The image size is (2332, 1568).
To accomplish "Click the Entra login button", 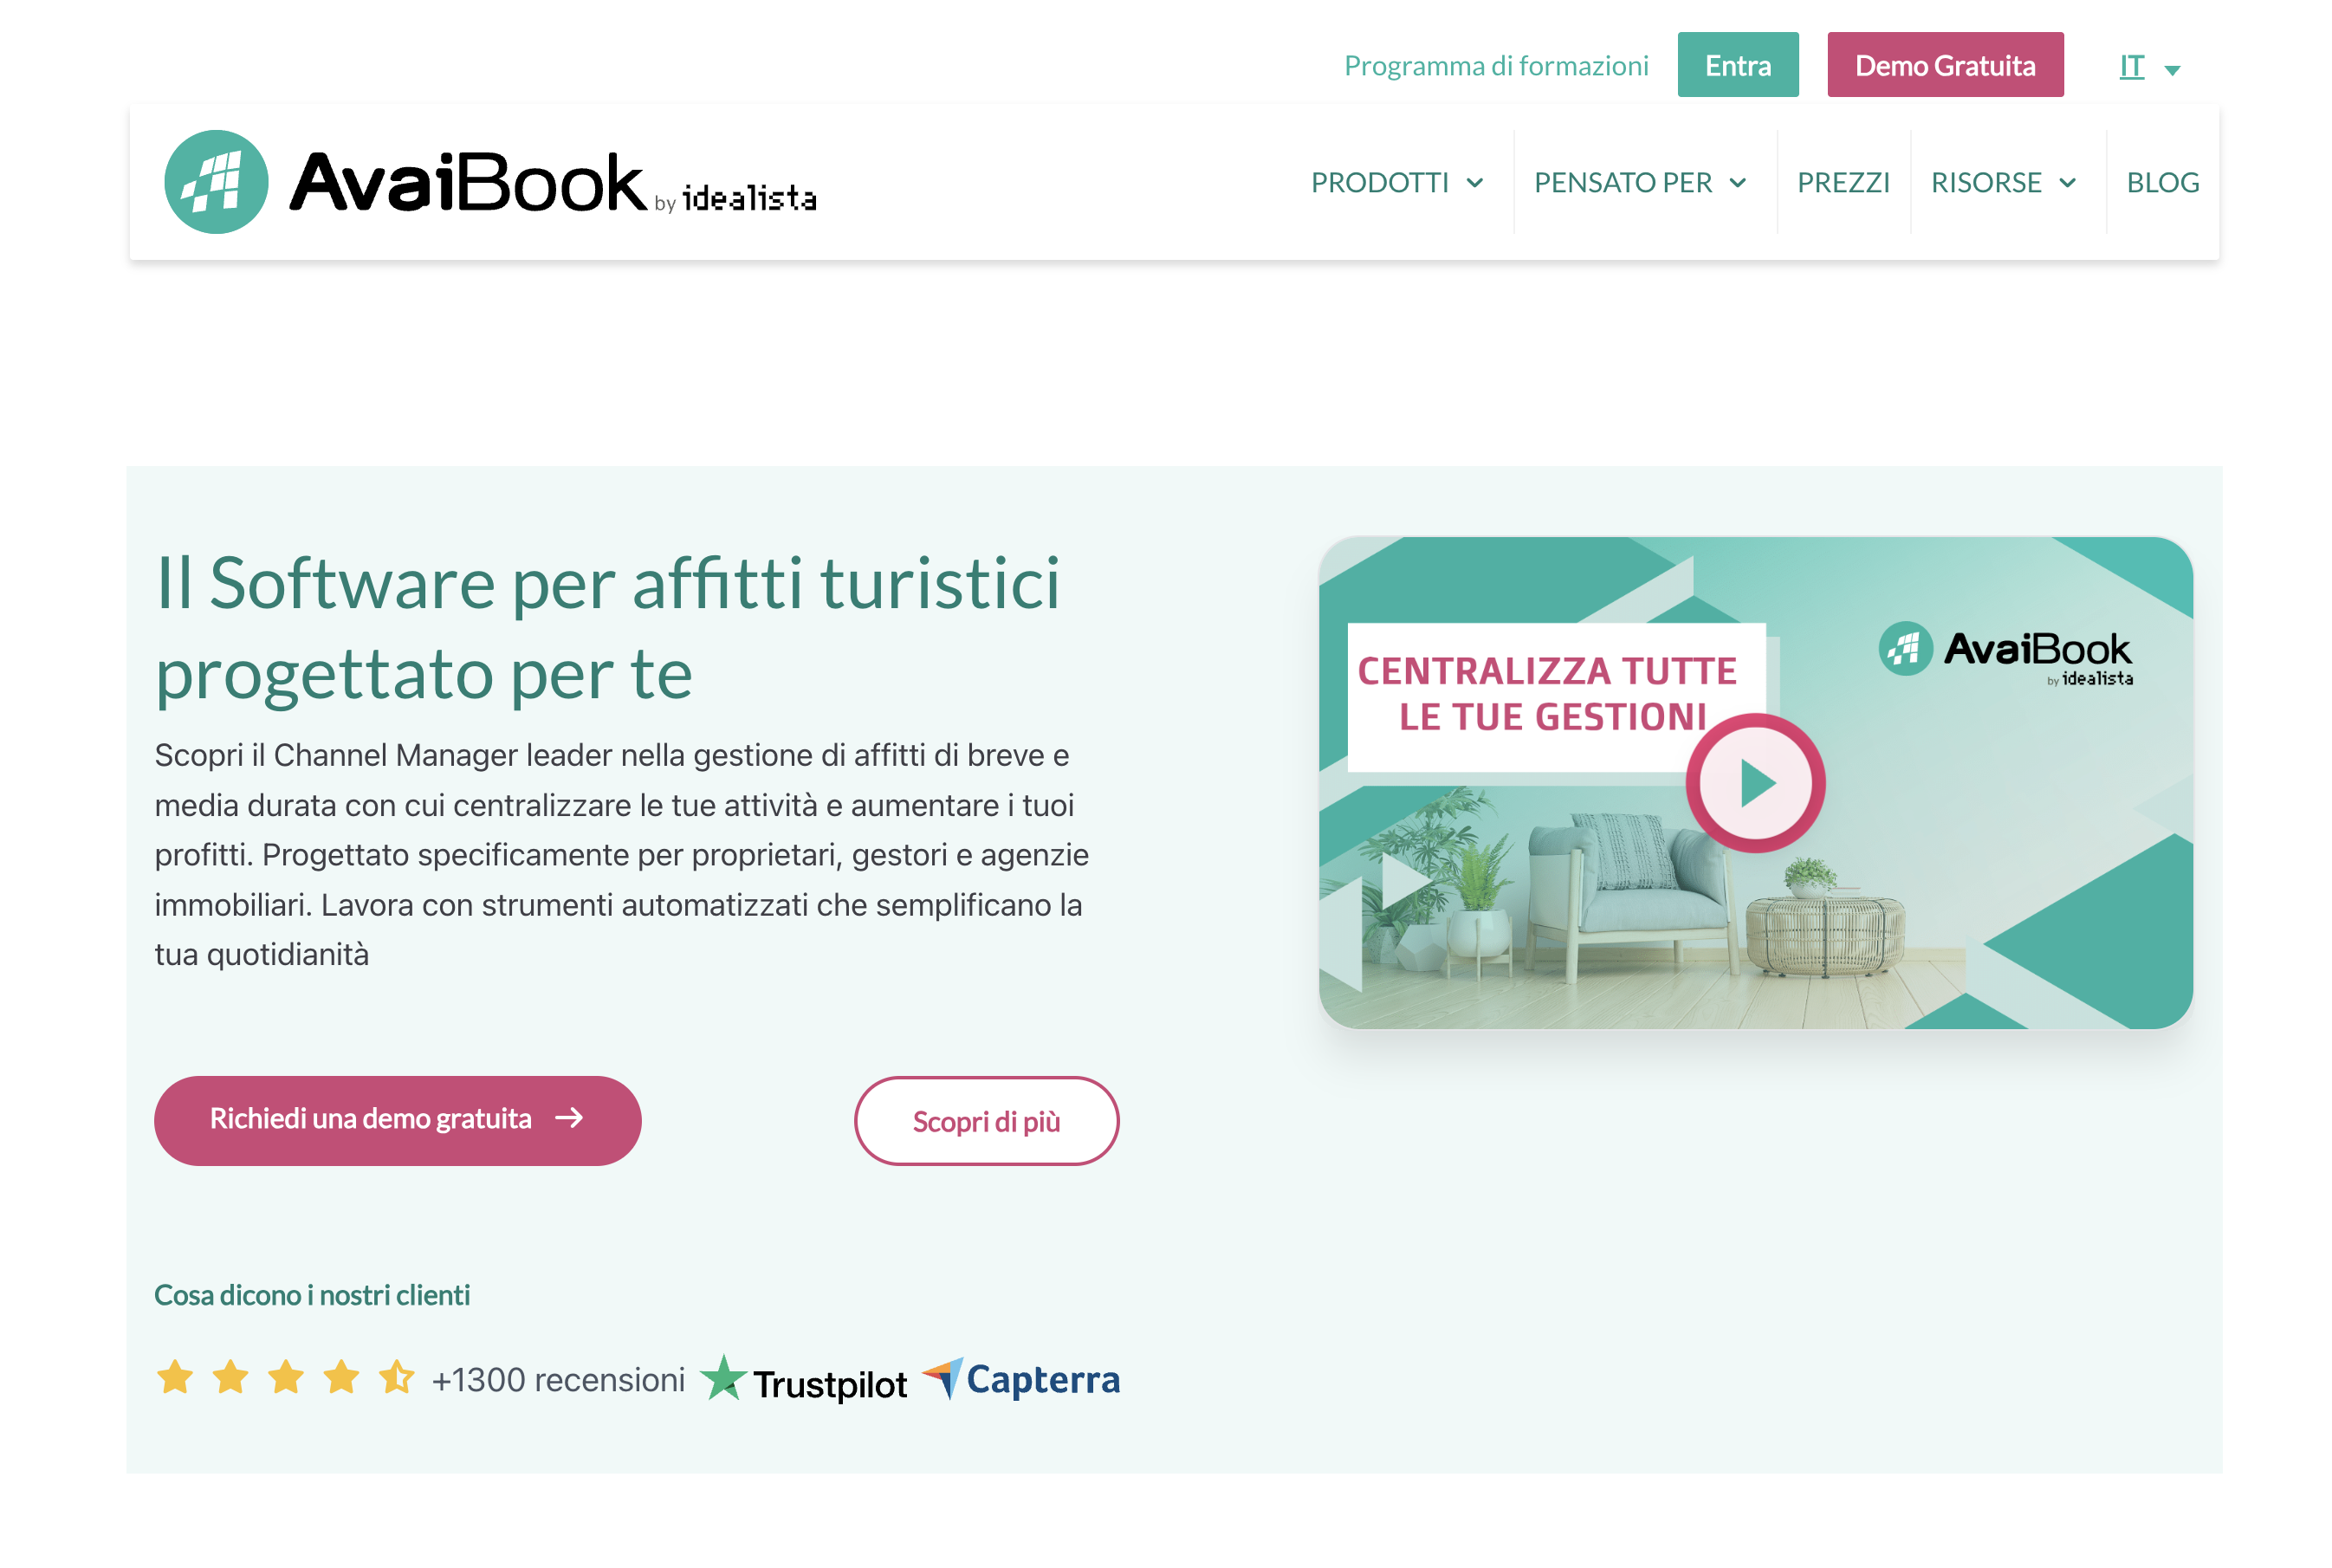I will click(1738, 65).
